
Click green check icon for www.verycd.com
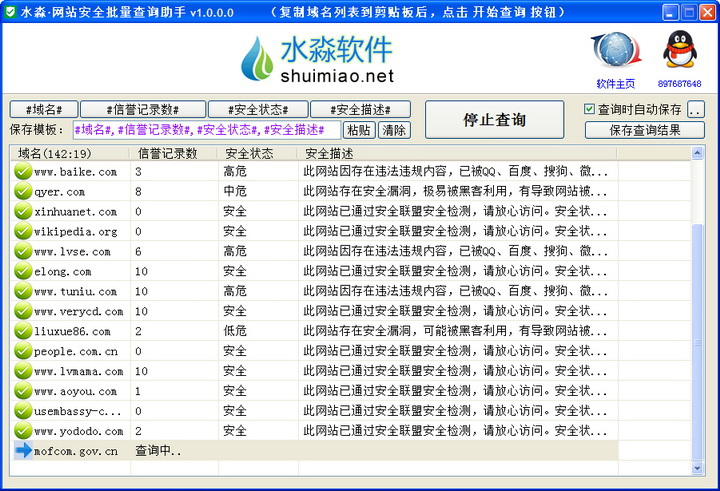click(23, 311)
